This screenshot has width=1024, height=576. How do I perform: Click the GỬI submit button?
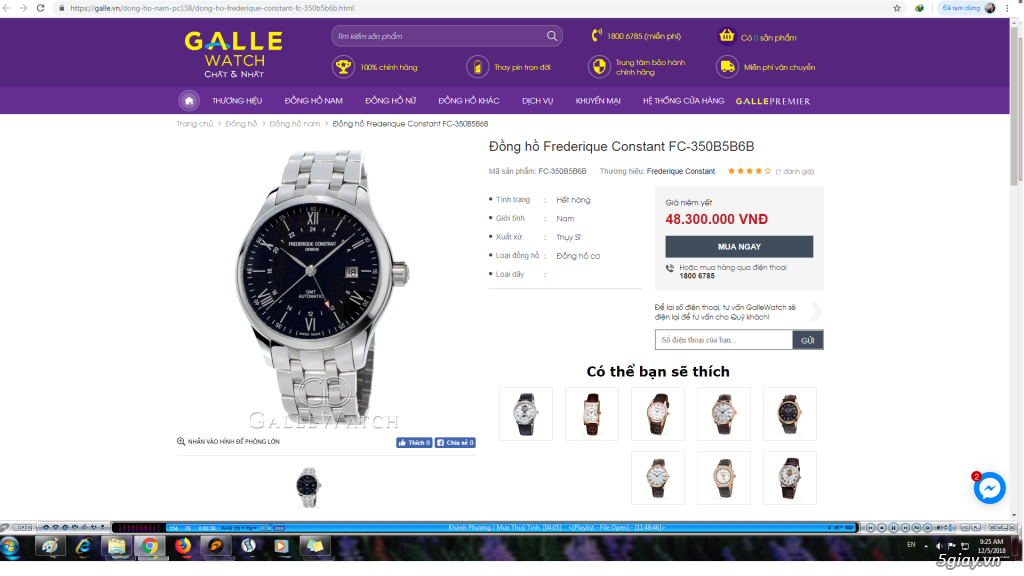(808, 340)
